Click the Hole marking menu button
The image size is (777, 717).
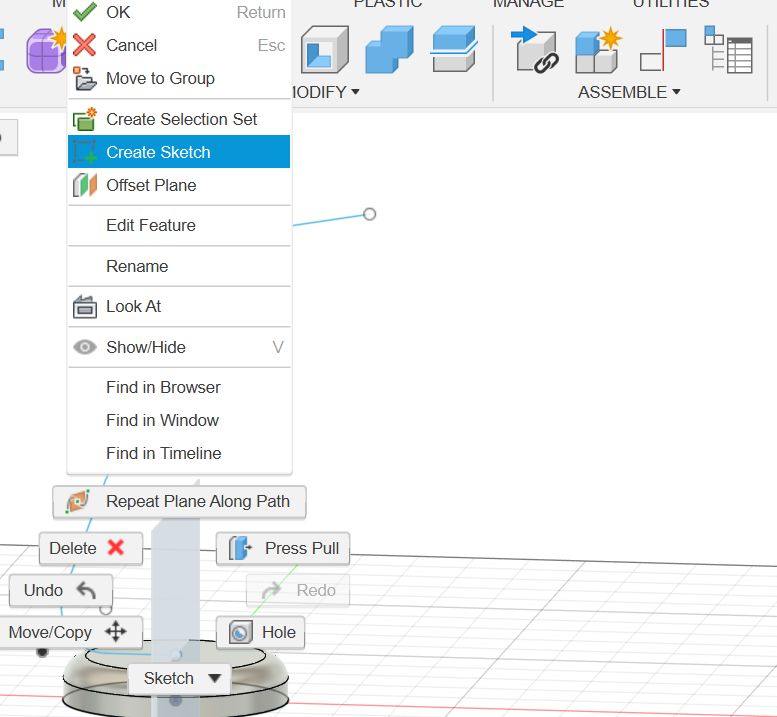261,632
